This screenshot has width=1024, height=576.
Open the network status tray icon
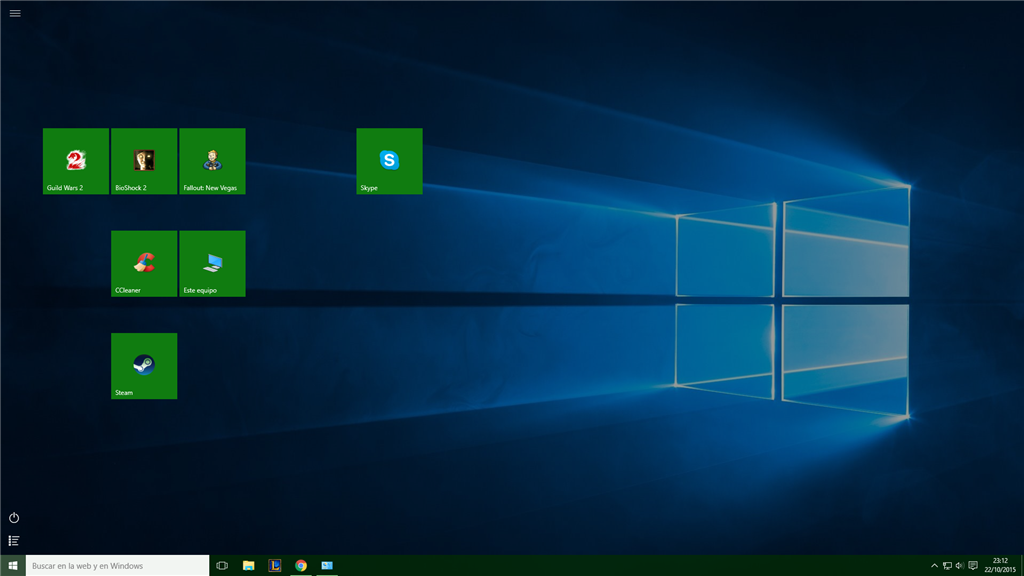947,566
